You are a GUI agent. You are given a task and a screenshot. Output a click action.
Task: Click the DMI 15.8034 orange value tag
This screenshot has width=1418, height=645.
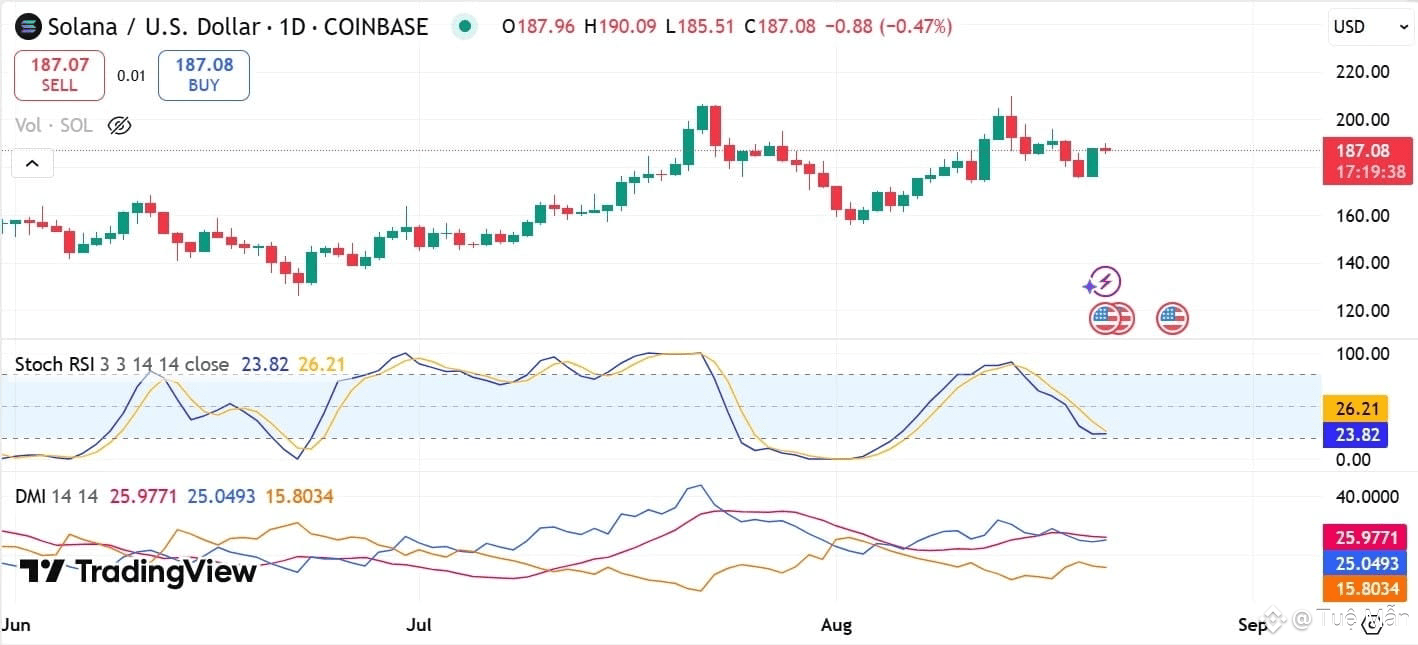pyautogui.click(x=1366, y=589)
